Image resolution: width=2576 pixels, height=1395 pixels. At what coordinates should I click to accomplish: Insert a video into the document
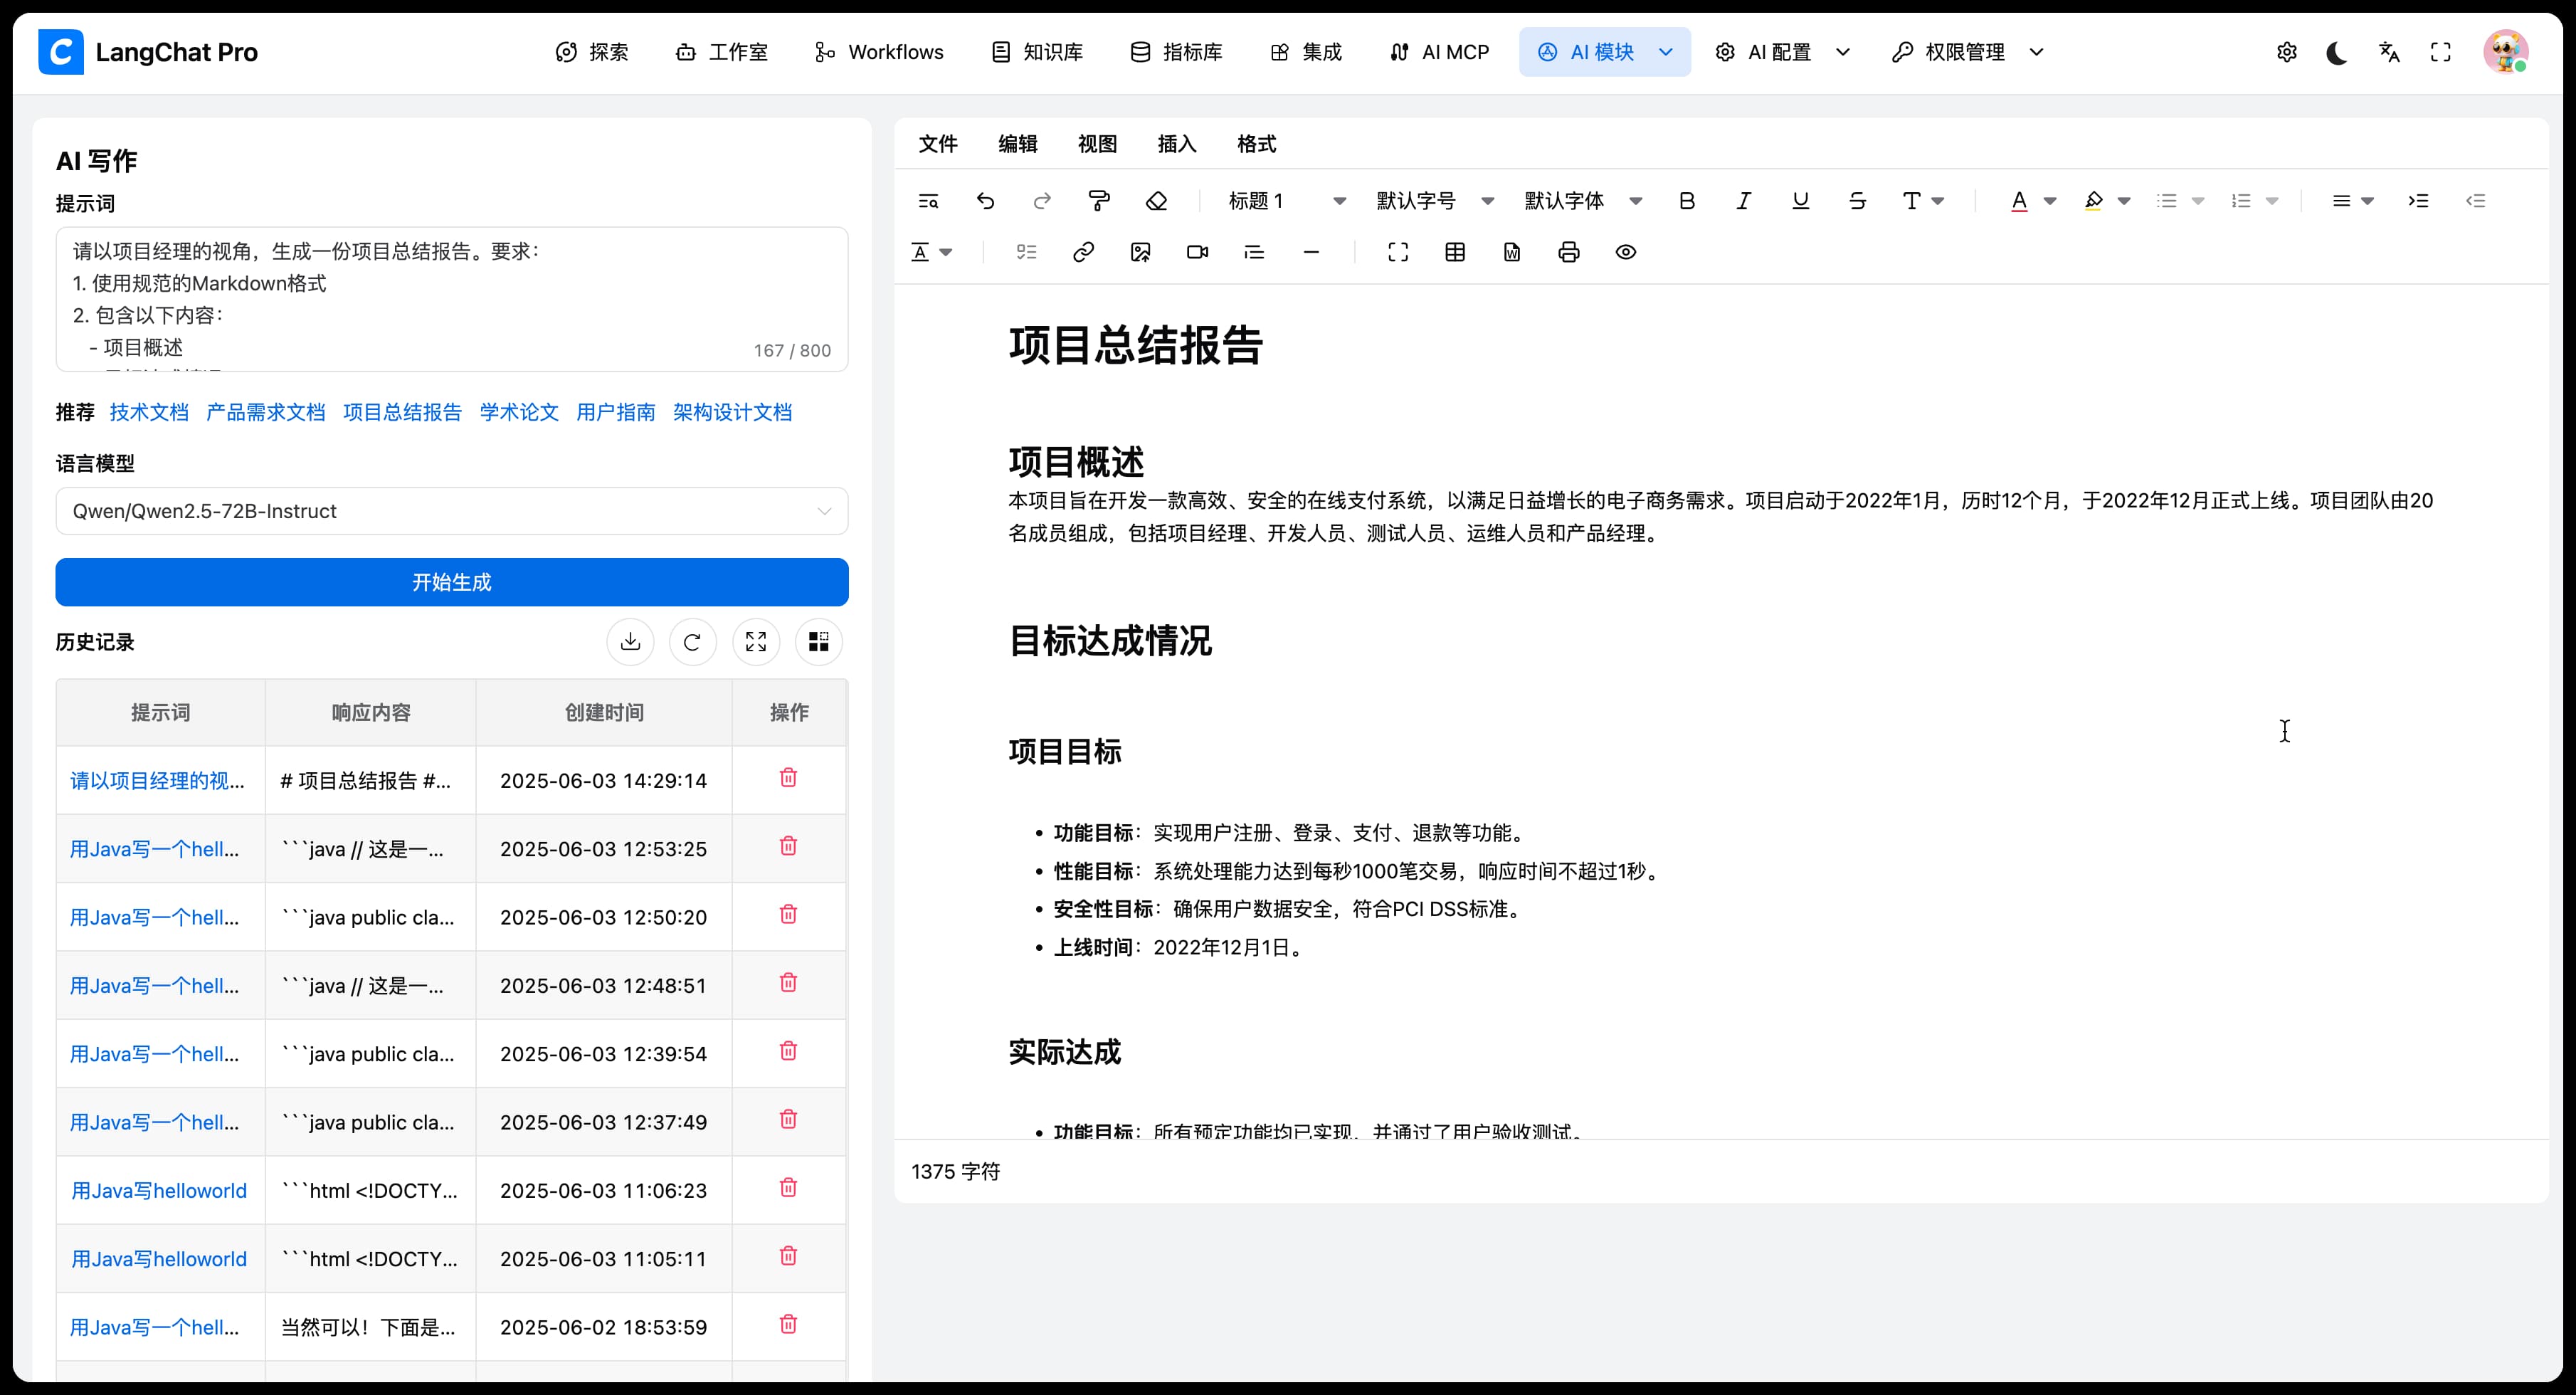pos(1197,252)
